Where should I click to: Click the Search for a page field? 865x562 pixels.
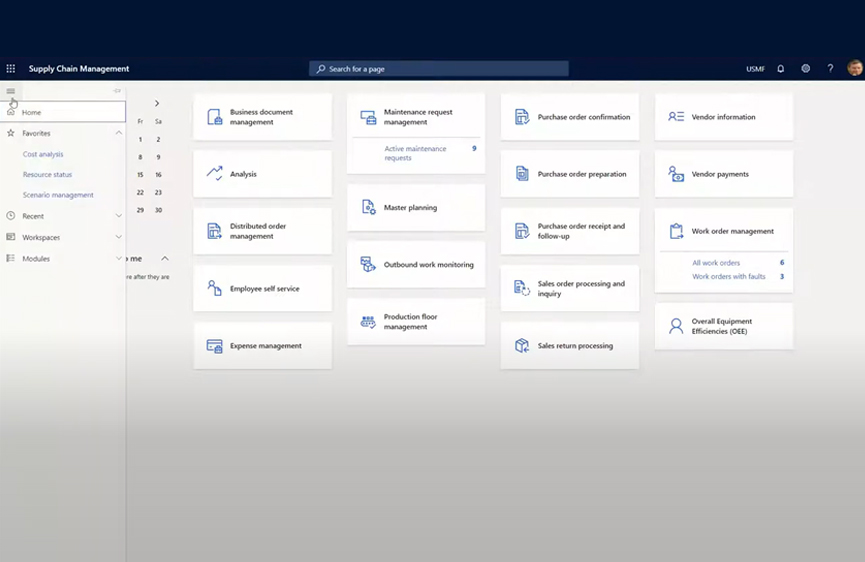tap(438, 69)
